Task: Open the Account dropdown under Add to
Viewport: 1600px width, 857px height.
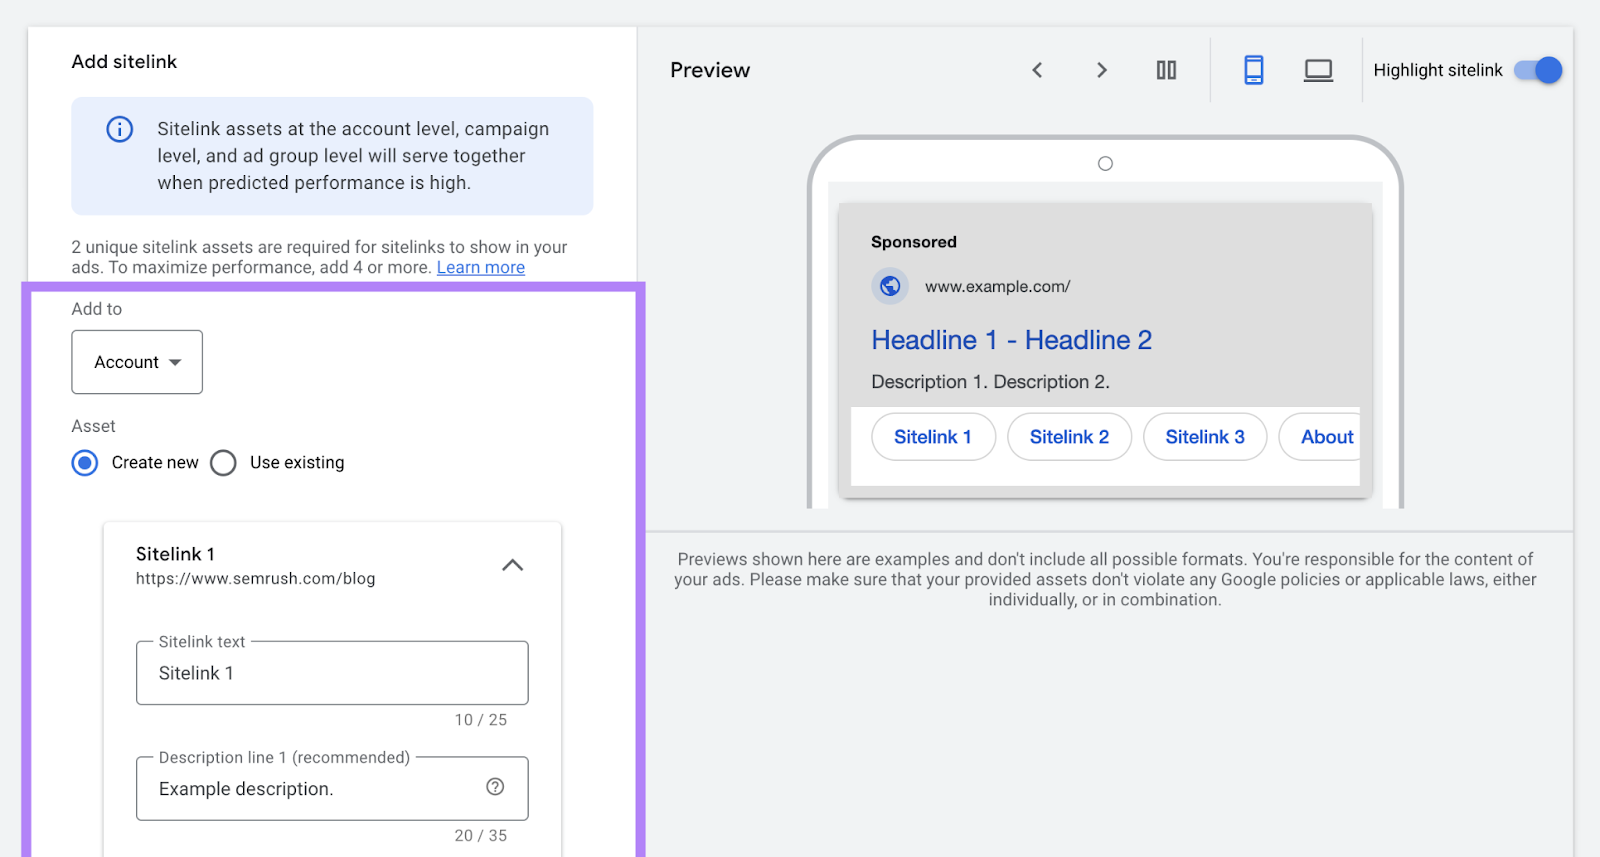Action: coord(137,362)
